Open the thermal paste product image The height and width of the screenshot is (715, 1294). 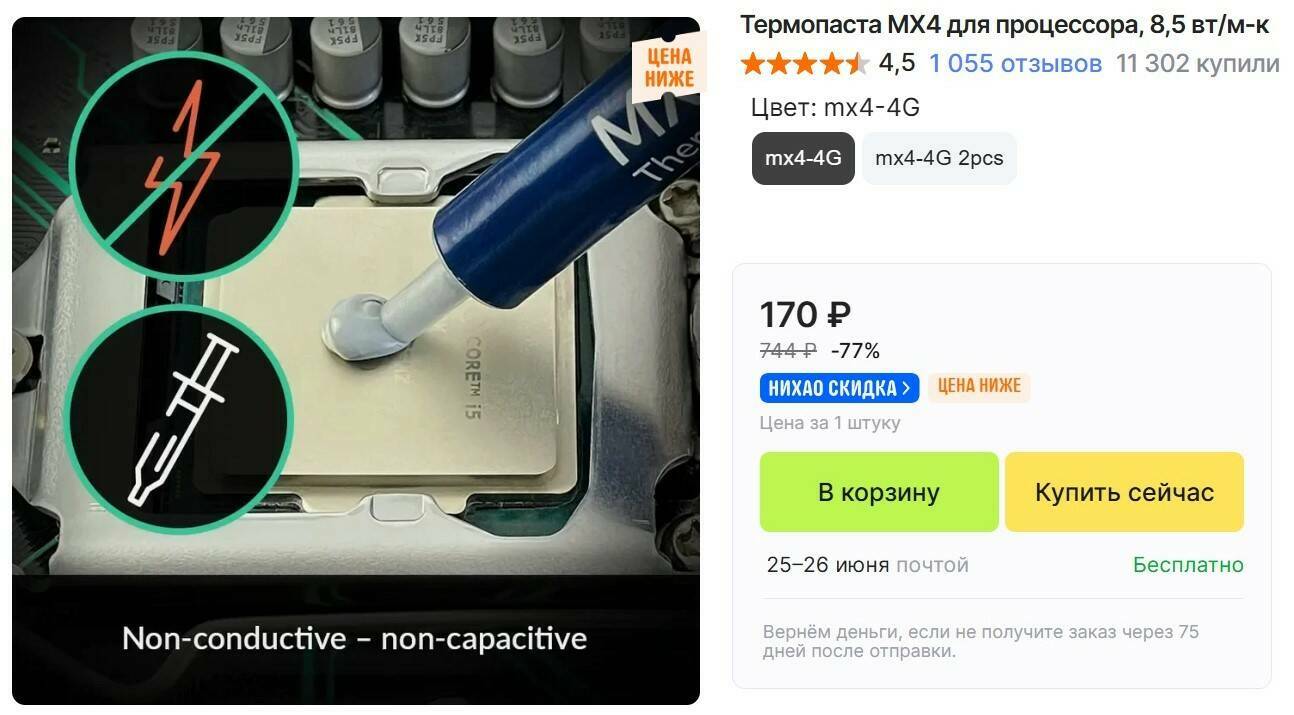[356, 360]
